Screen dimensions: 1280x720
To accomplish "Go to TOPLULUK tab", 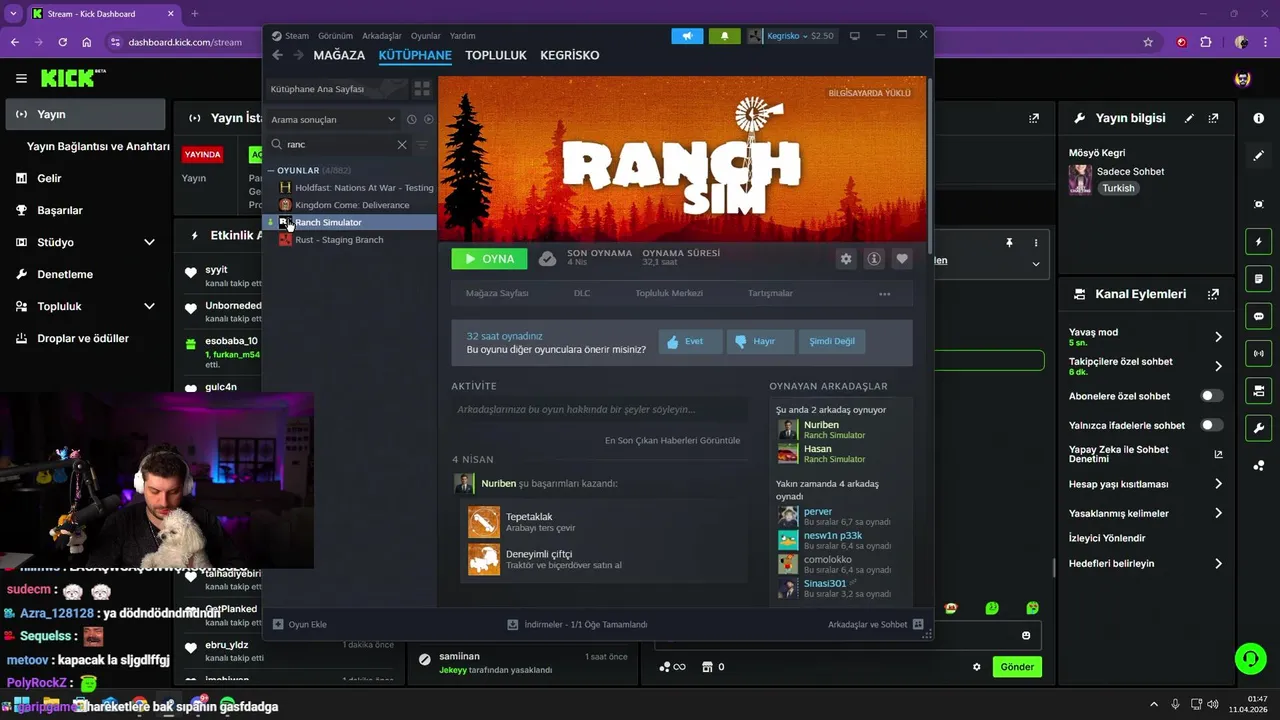I will pyautogui.click(x=496, y=55).
